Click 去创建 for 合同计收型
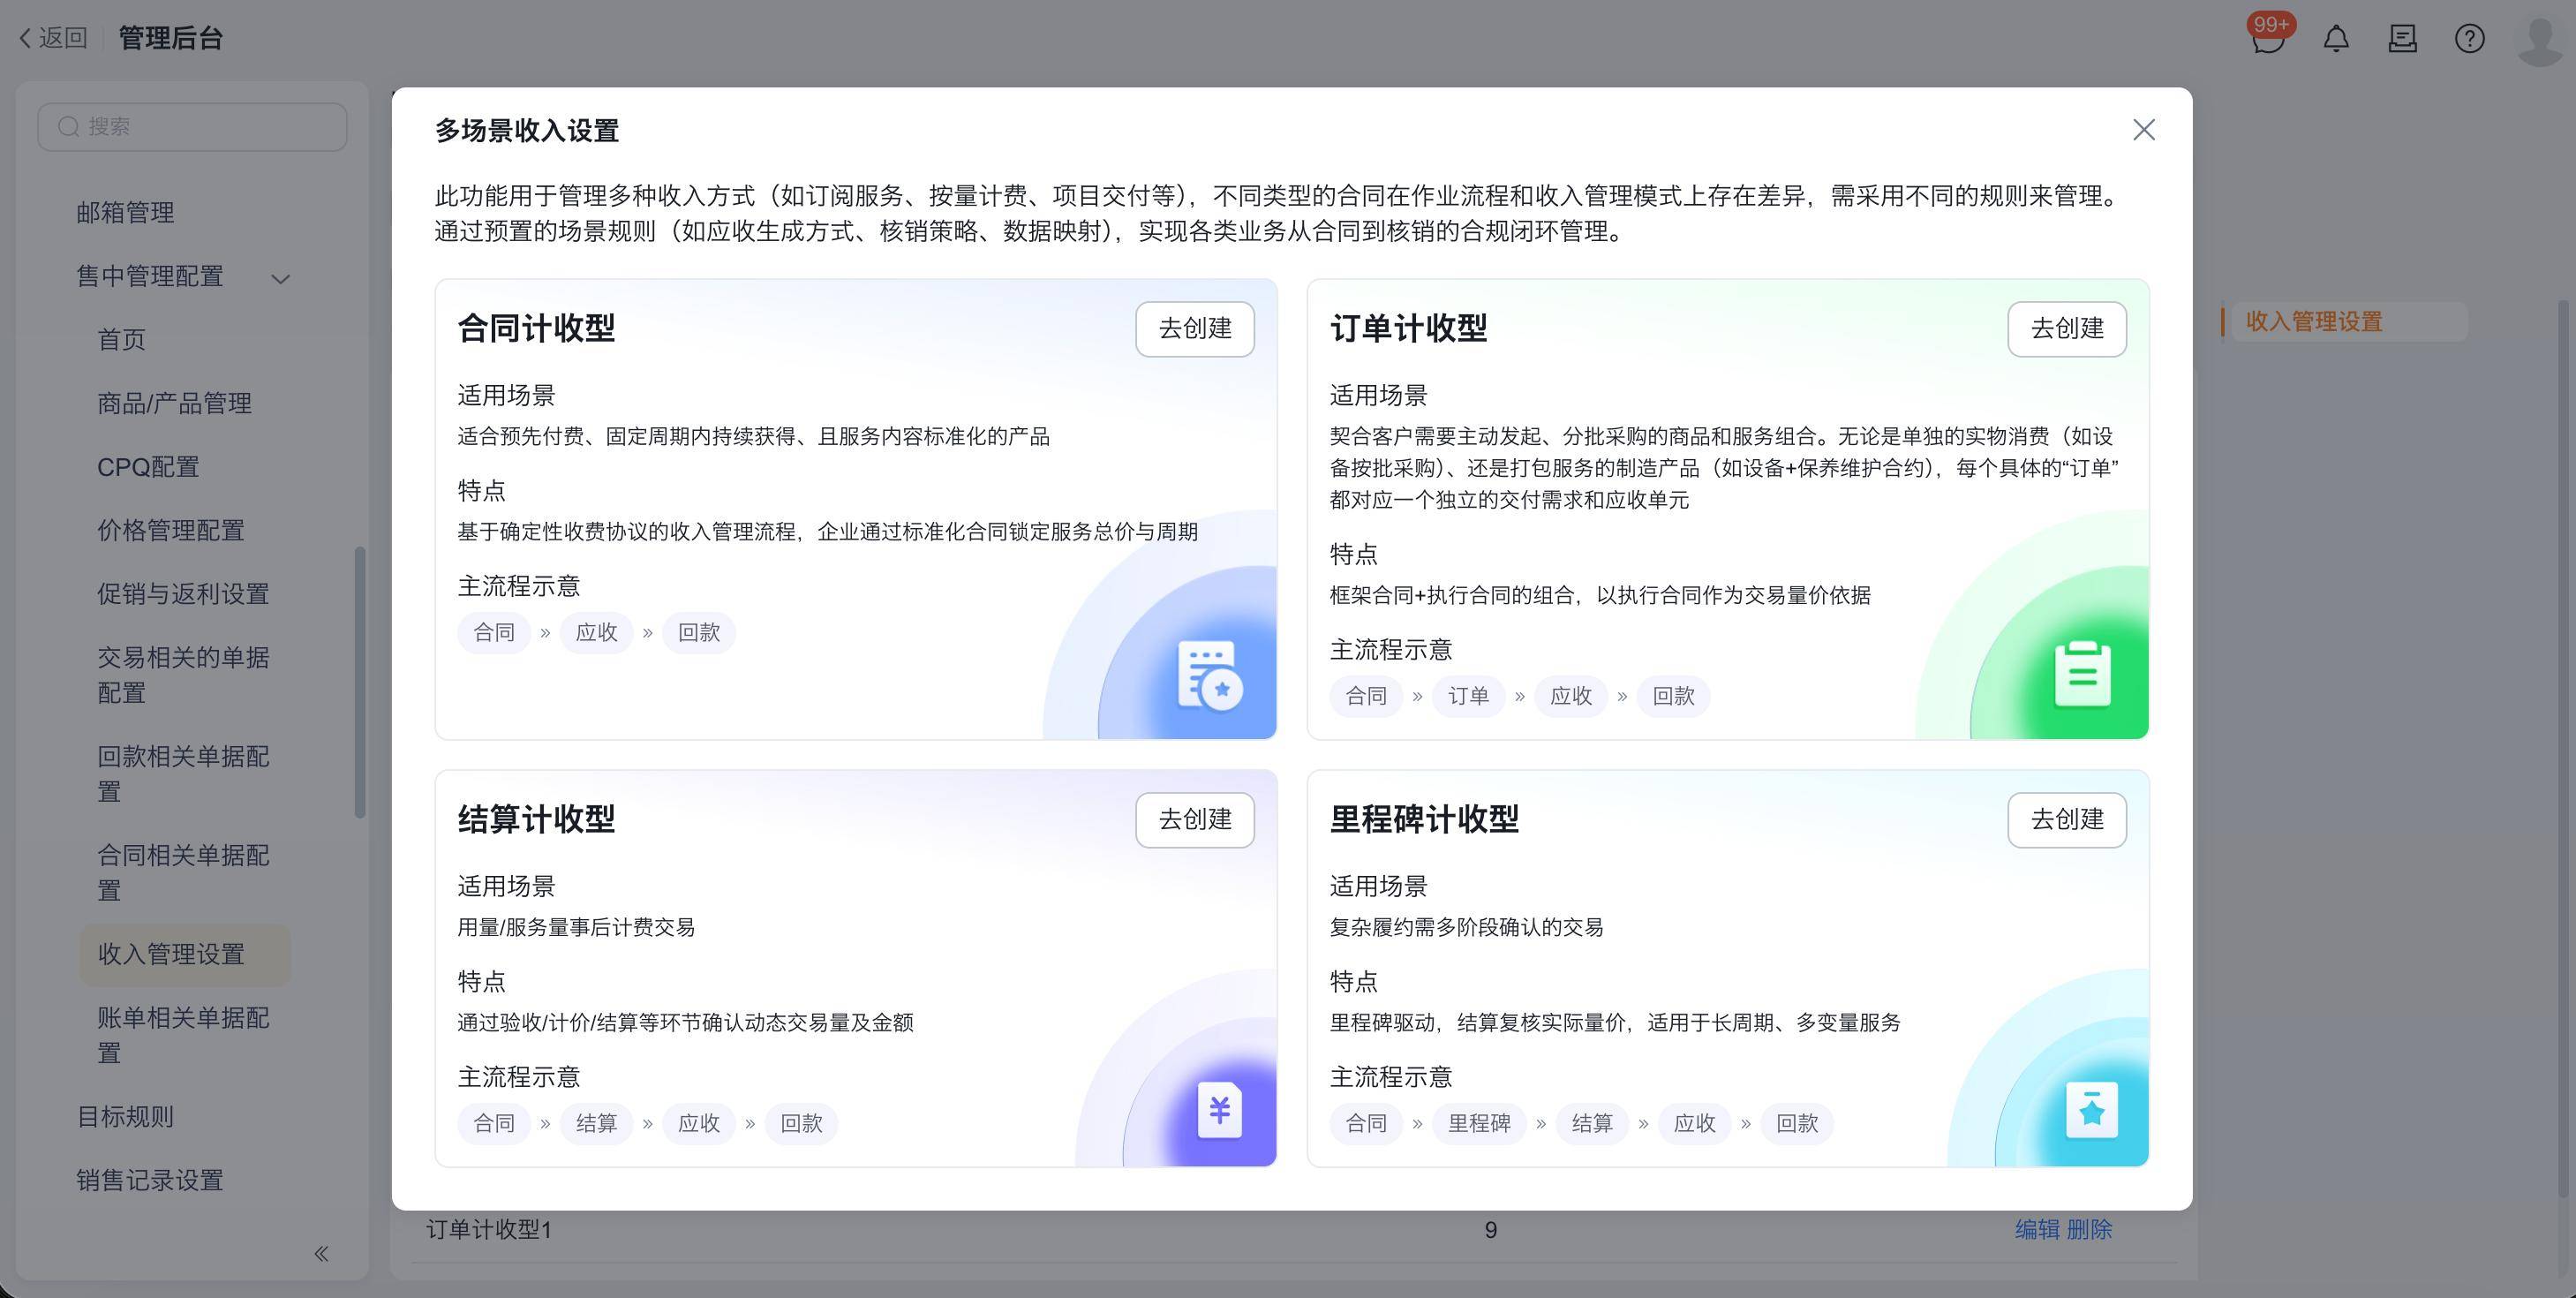 coord(1194,328)
